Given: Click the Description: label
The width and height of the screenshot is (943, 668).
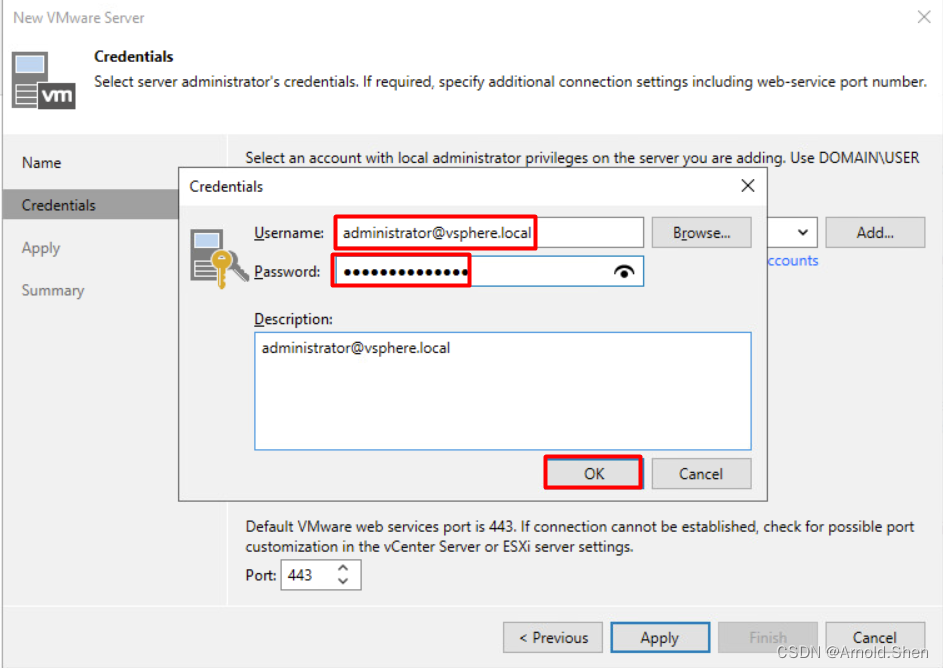Looking at the screenshot, I should (293, 319).
